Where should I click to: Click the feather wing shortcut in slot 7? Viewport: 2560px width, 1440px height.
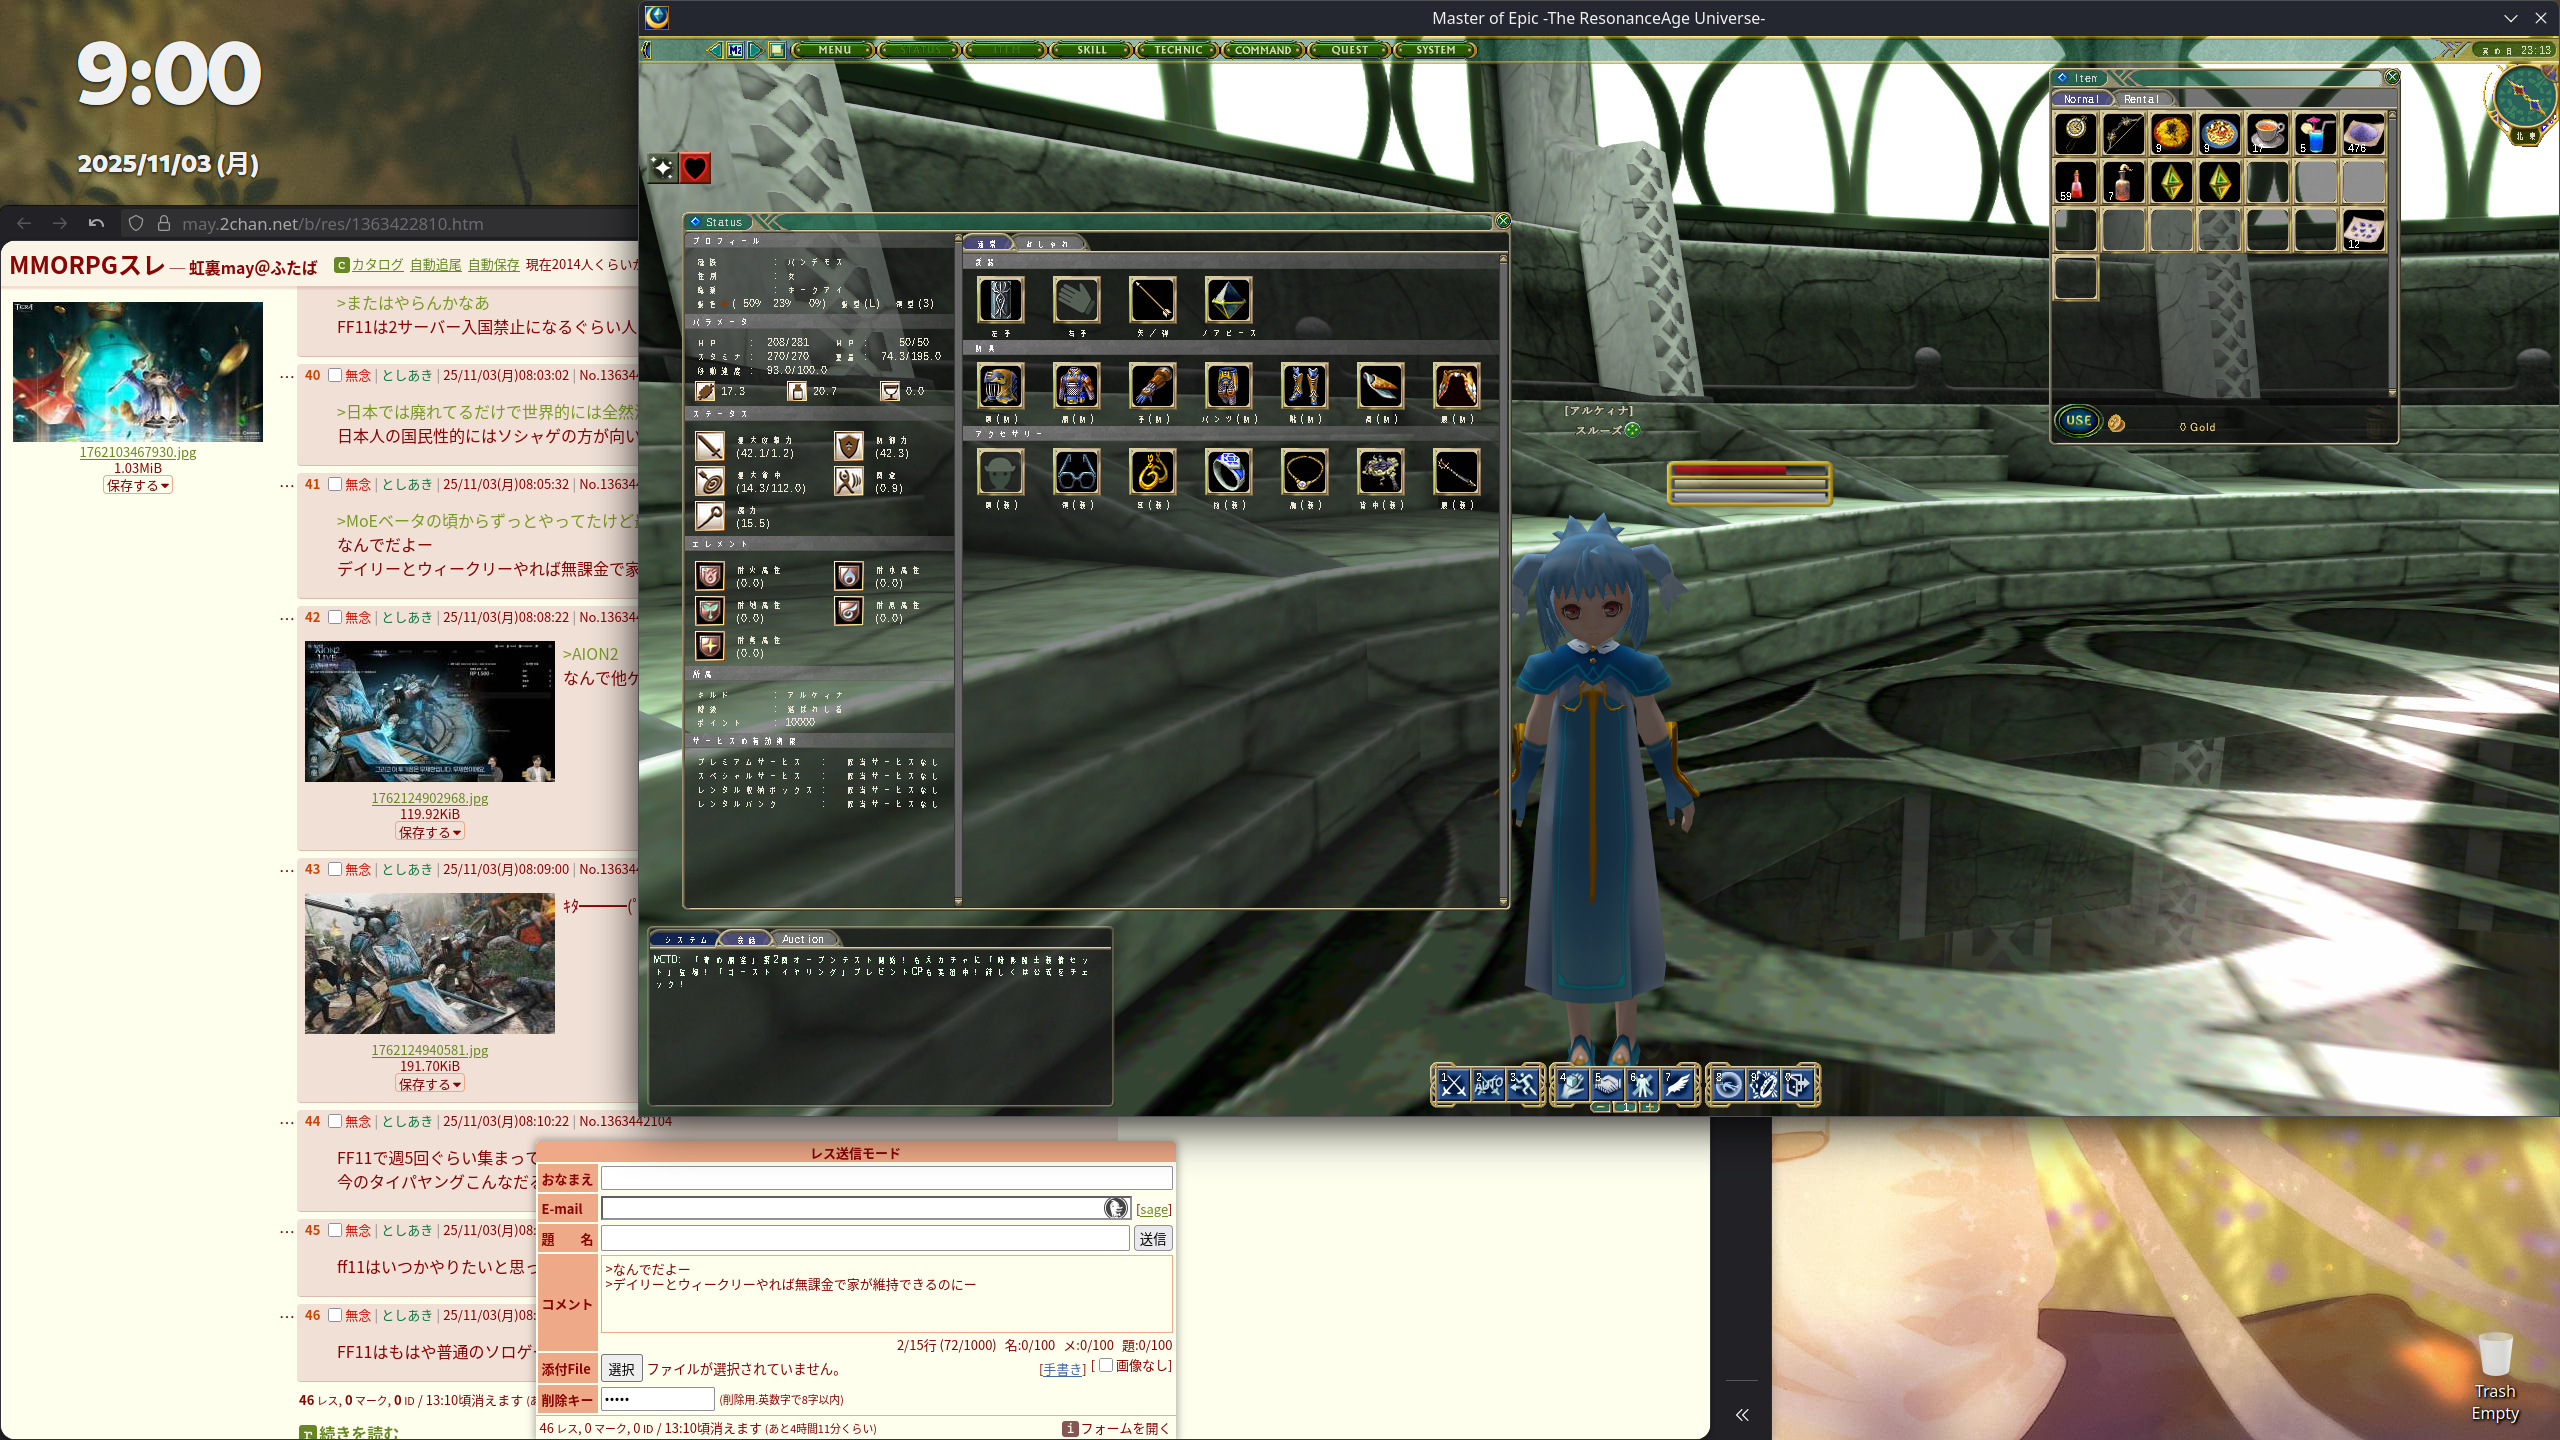pos(1678,1085)
